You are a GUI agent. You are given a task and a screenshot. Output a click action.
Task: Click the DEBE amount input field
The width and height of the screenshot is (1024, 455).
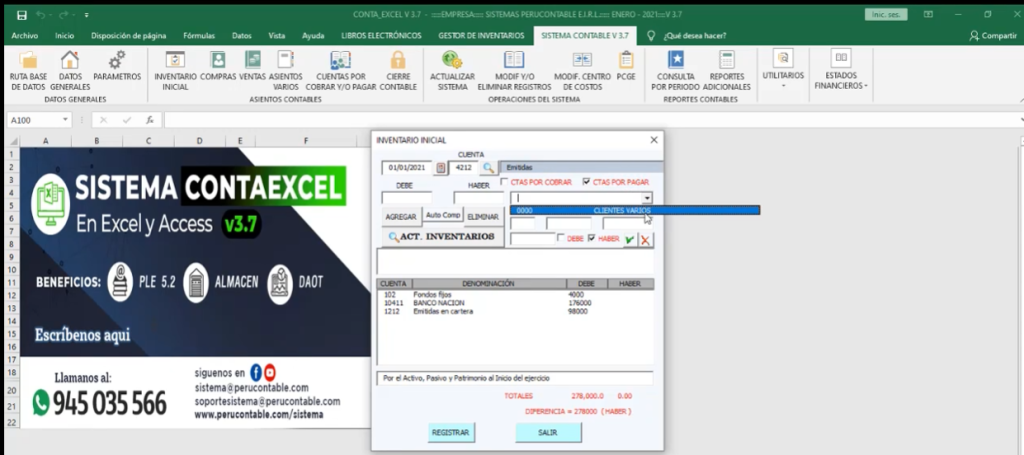click(407, 198)
